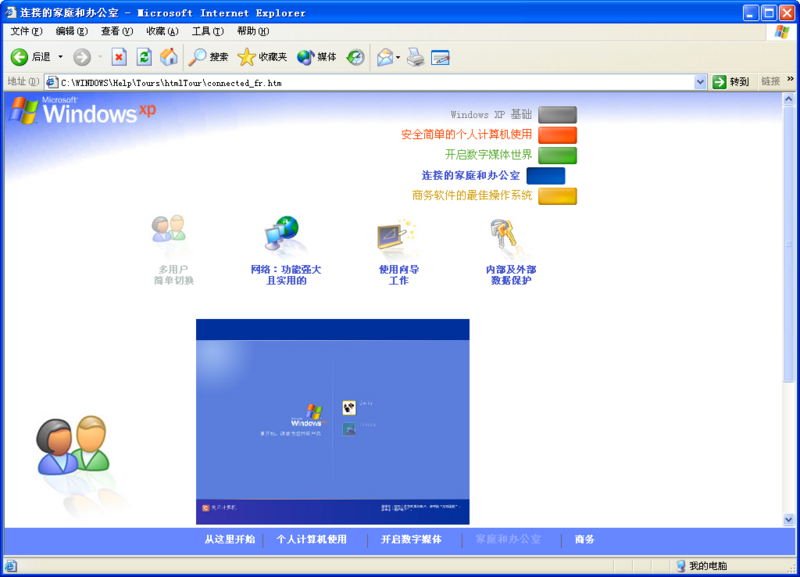The width and height of the screenshot is (800, 577).
Task: Click the orange 安全简单的个人计算机使用 button
Action: (x=559, y=134)
